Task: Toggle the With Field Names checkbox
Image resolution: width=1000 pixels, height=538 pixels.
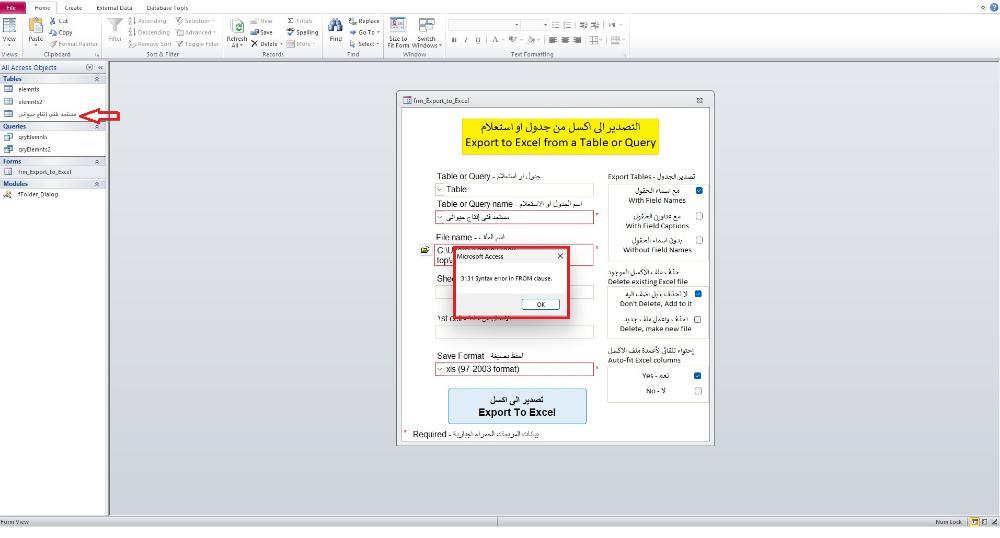Action: point(699,191)
